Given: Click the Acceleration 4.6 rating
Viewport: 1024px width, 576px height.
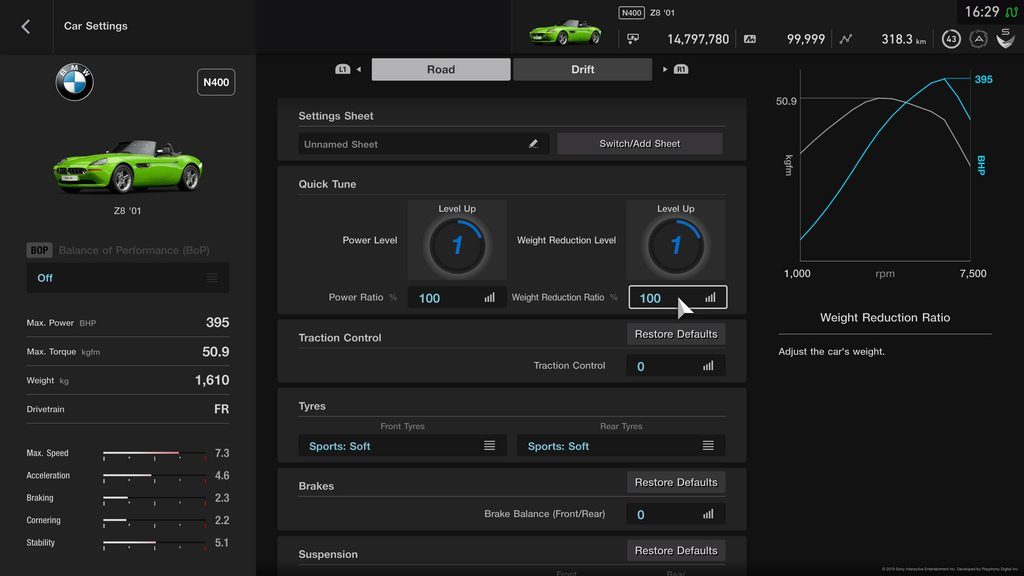Looking at the screenshot, I should tap(222, 475).
